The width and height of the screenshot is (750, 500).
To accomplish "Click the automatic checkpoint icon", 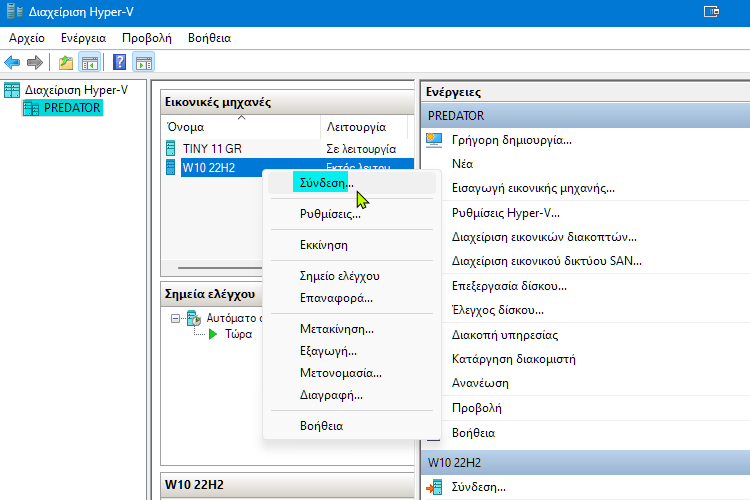I will [x=194, y=318].
